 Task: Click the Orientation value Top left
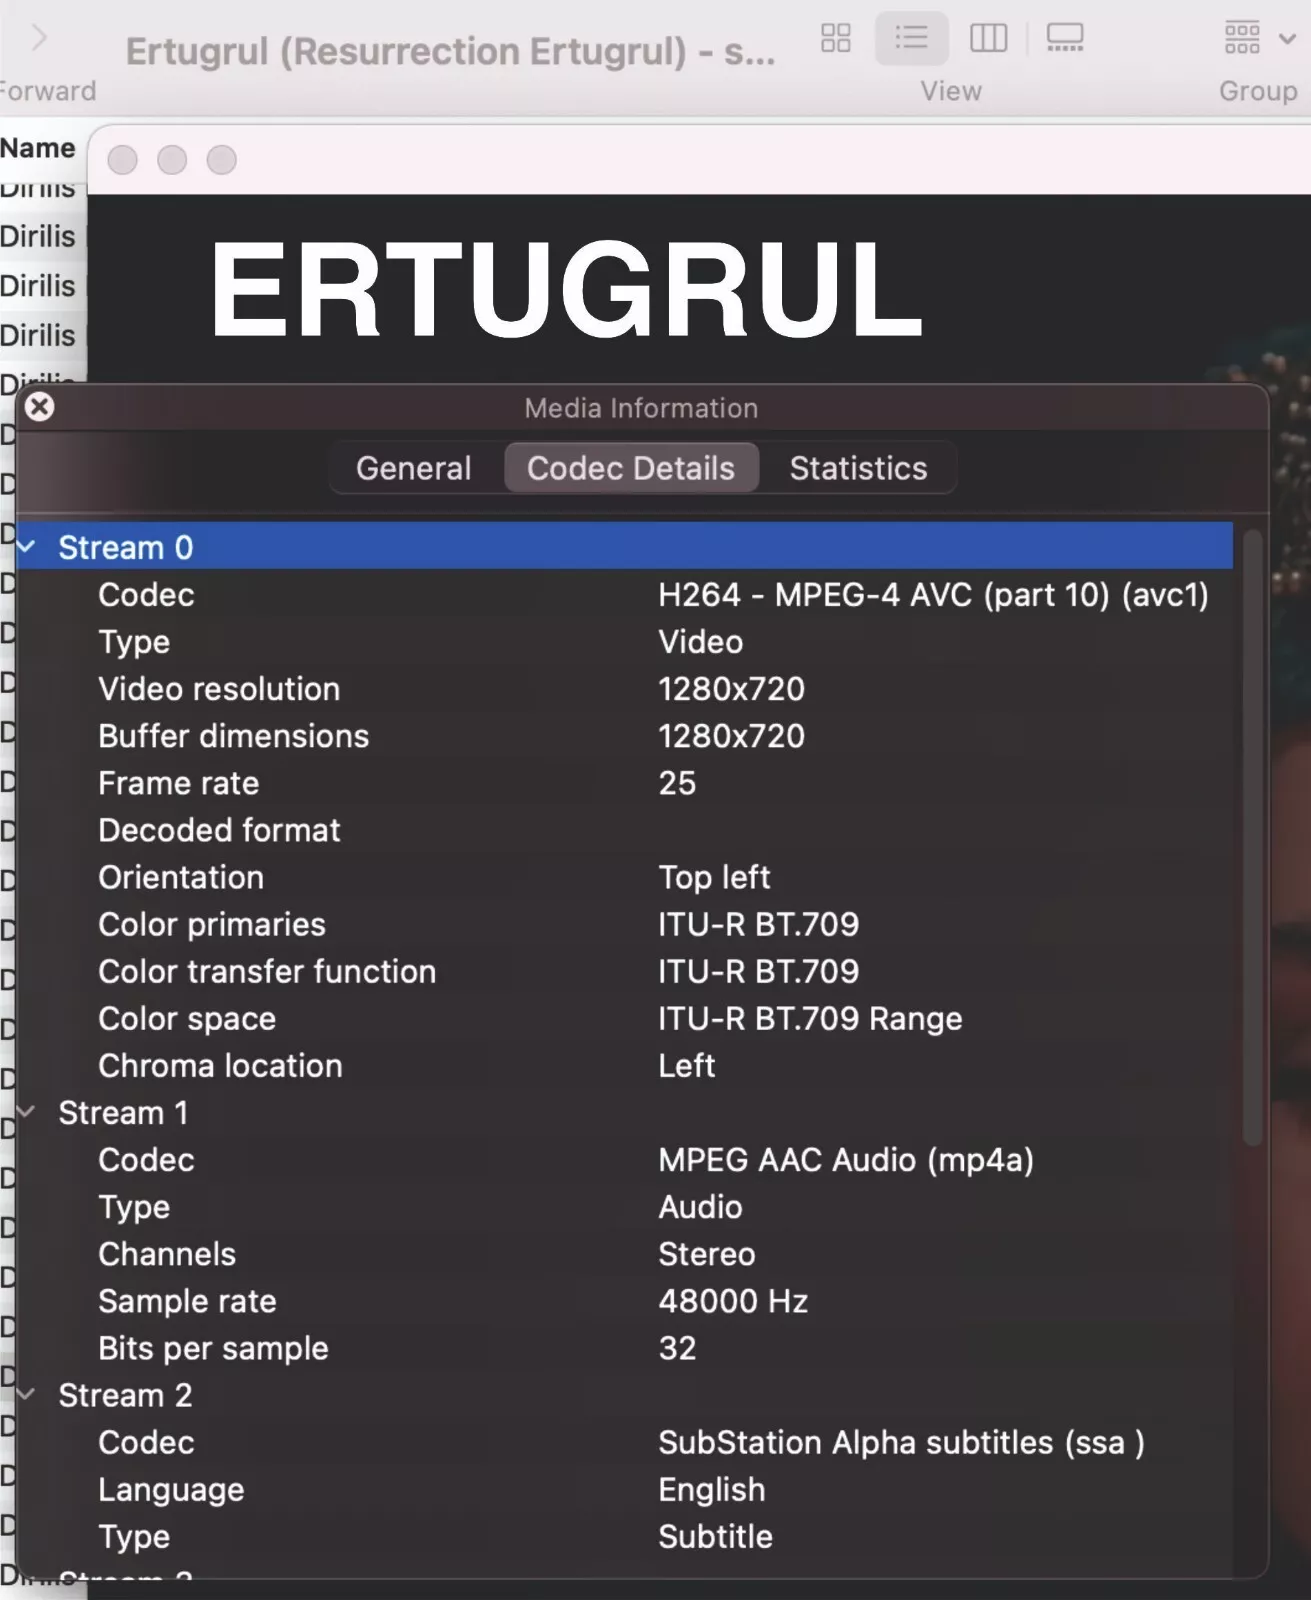point(714,877)
